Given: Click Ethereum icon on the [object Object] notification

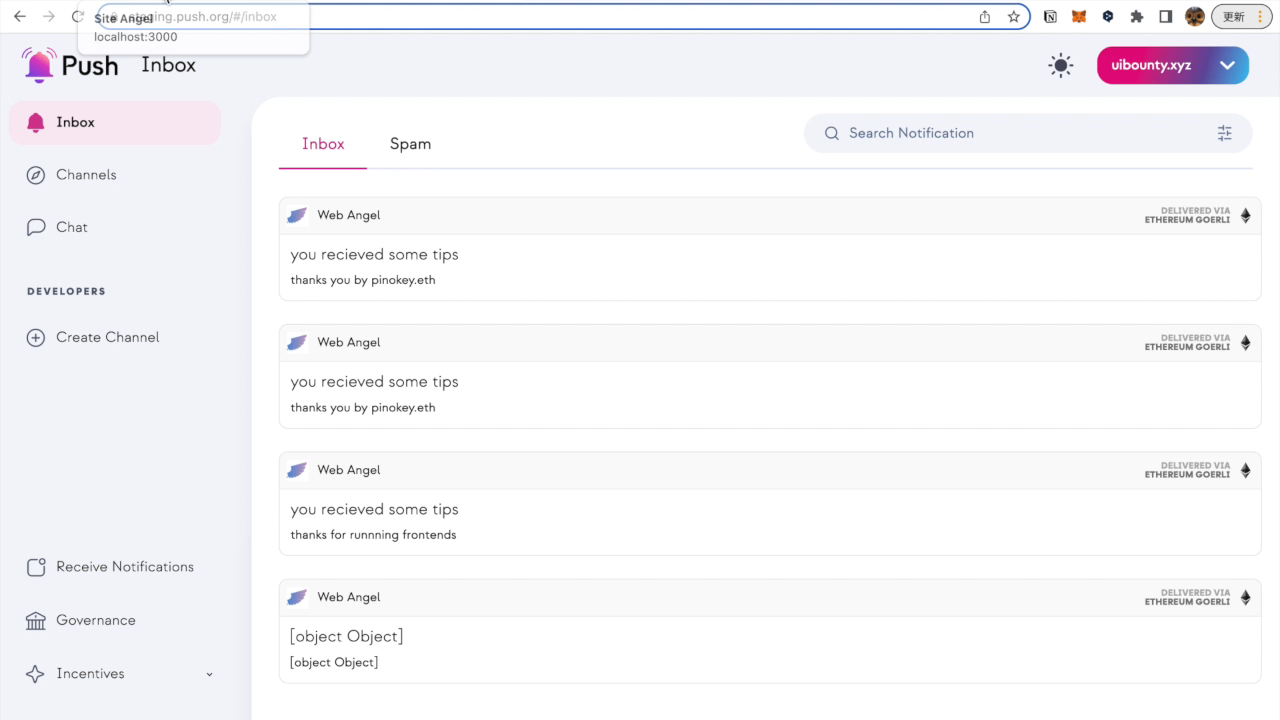Looking at the screenshot, I should [1245, 597].
